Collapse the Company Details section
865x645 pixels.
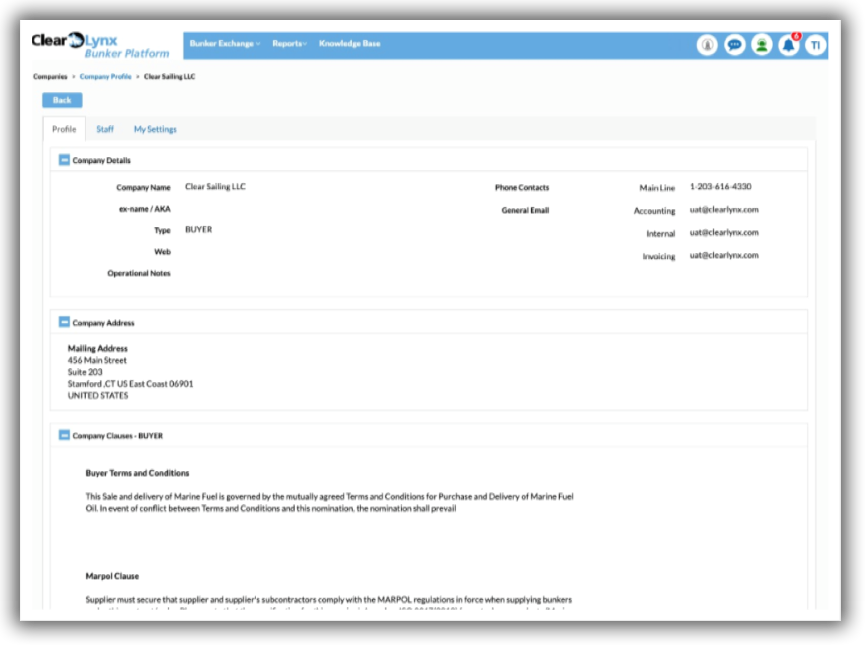click(64, 160)
